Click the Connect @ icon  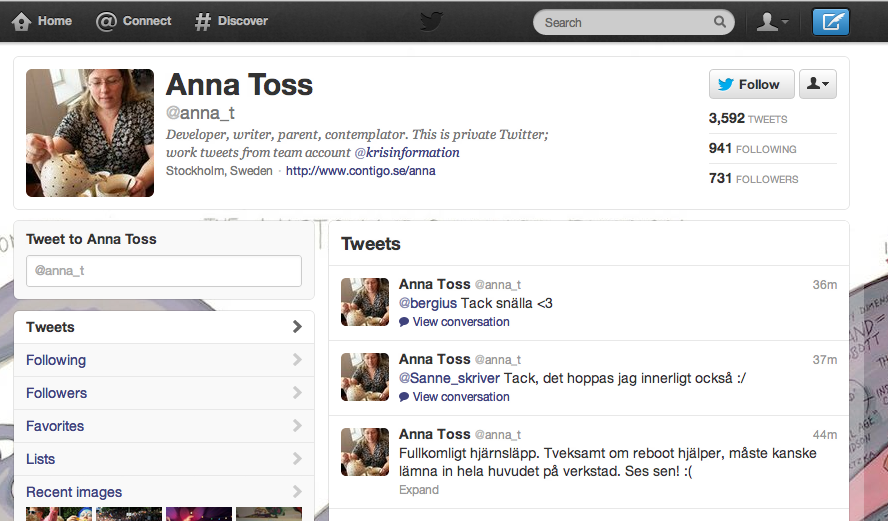coord(106,22)
